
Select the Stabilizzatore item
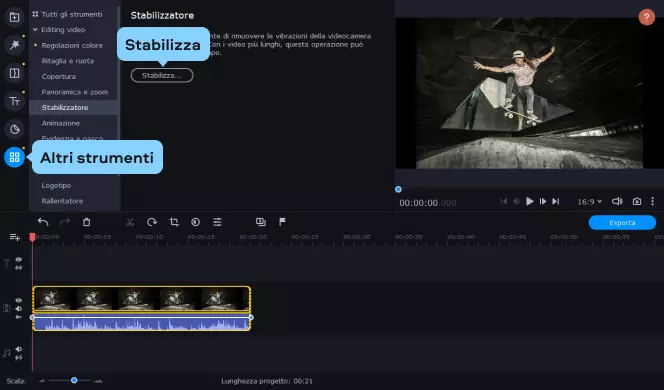[73, 108]
